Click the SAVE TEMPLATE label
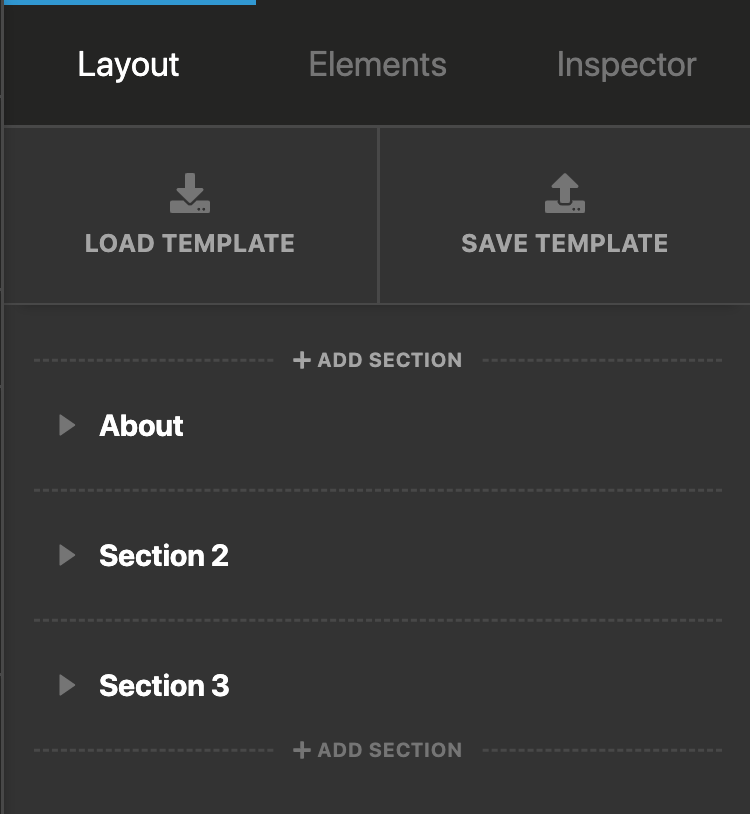Viewport: 750px width, 814px height. pyautogui.click(x=565, y=243)
